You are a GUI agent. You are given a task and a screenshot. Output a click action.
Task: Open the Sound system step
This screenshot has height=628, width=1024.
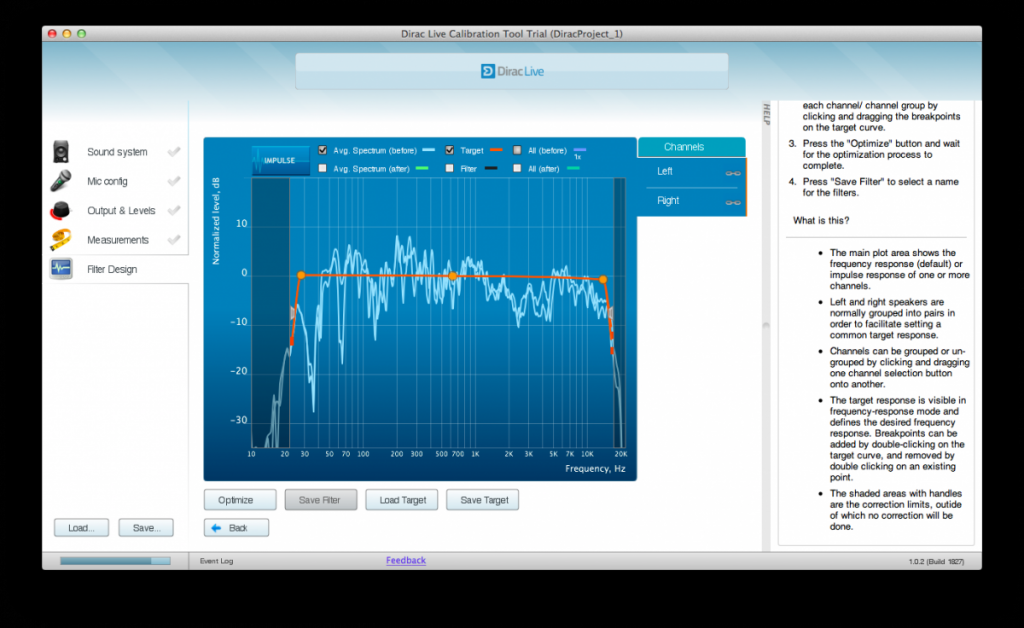118,151
